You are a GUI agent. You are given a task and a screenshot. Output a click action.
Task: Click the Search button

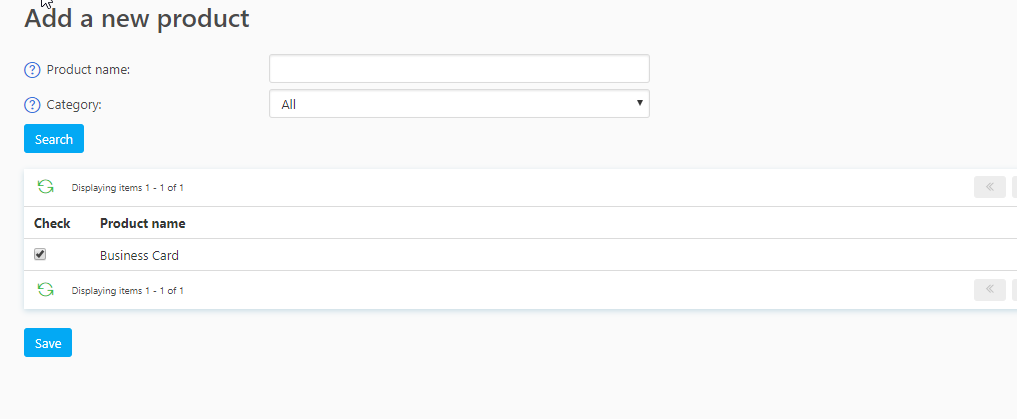54,139
